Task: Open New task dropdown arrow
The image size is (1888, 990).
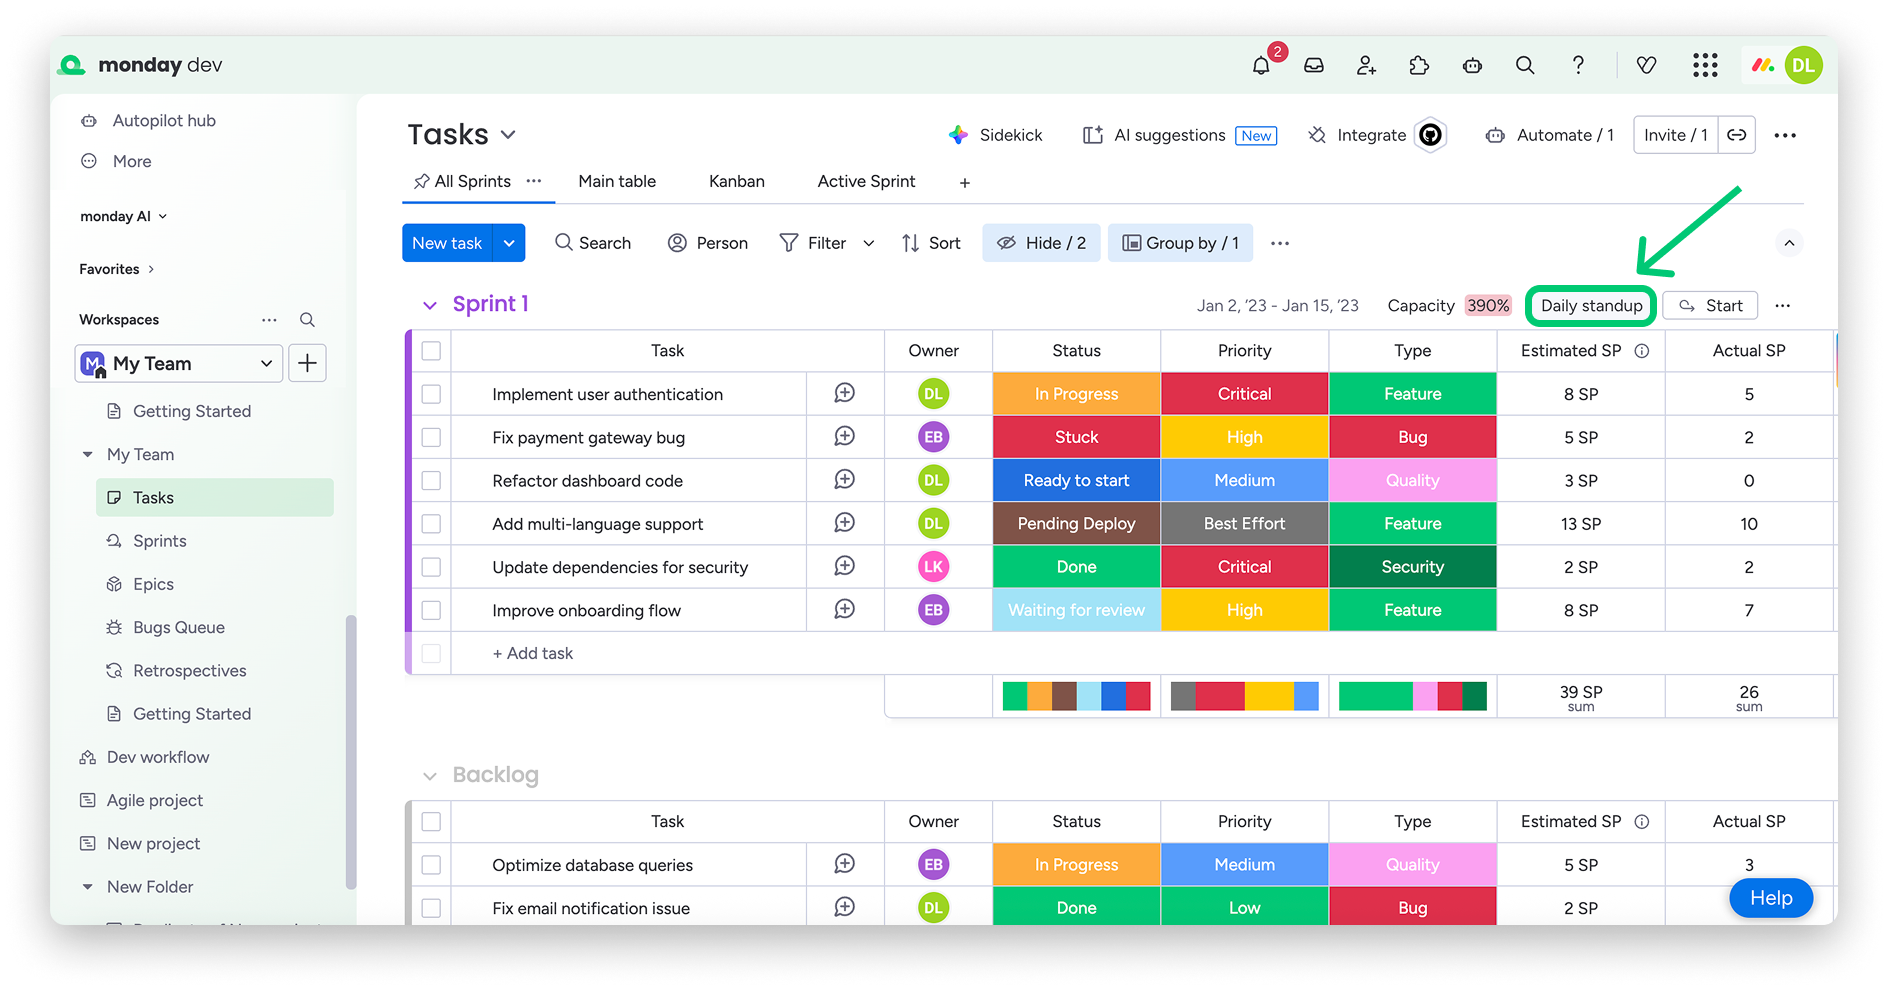Action: (x=509, y=243)
